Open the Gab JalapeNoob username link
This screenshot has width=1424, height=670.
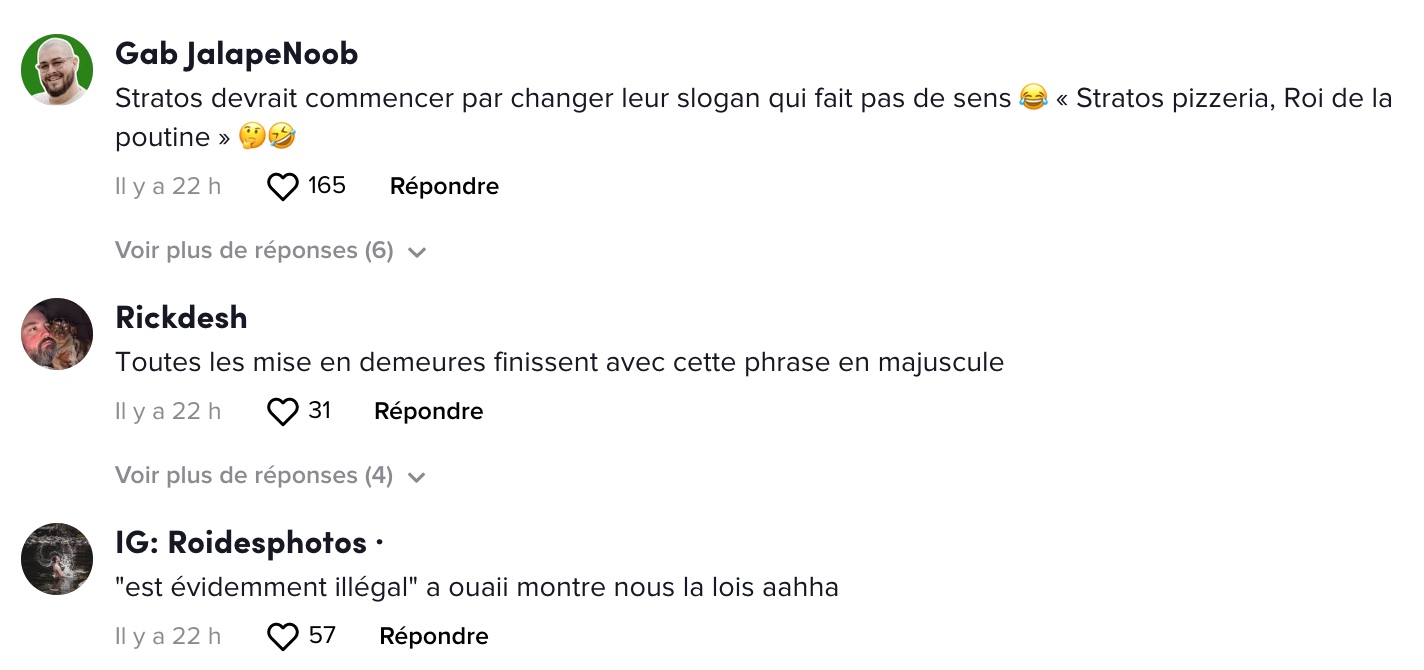tap(236, 54)
